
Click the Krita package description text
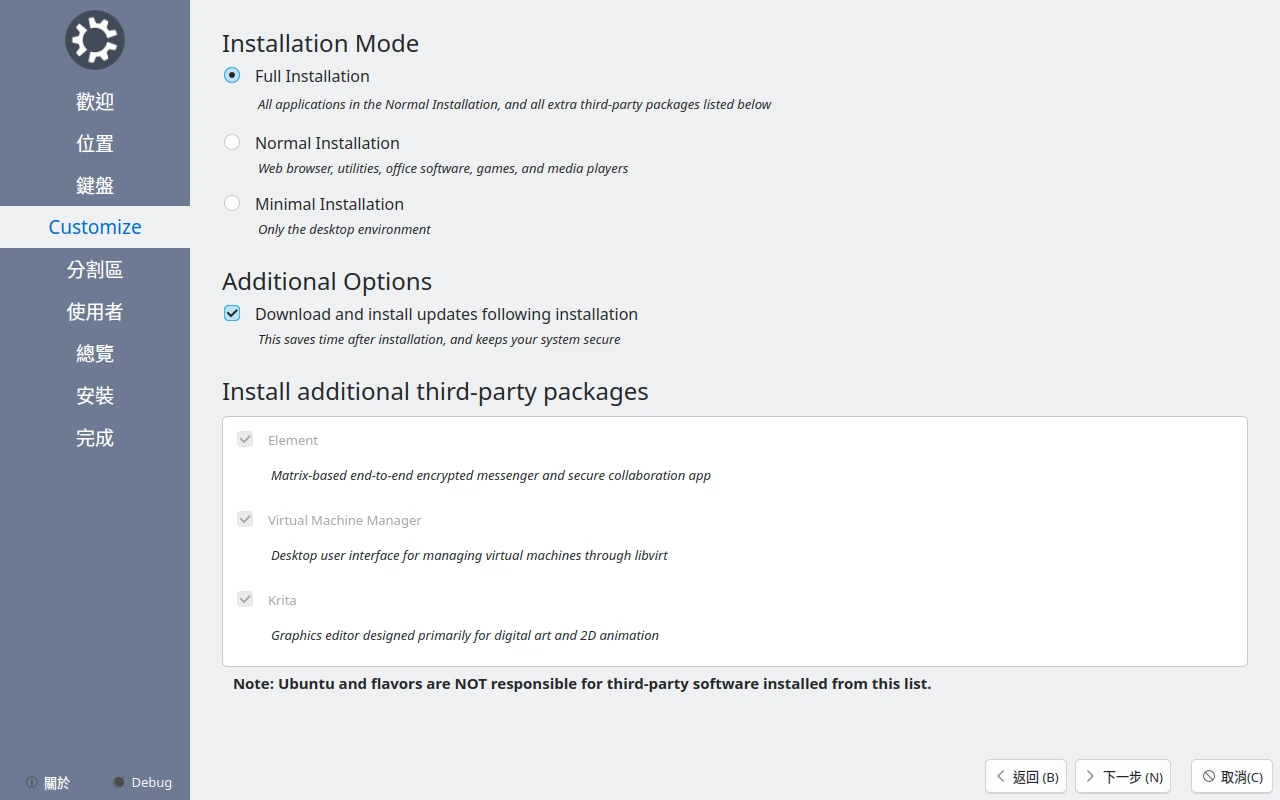(x=464, y=635)
